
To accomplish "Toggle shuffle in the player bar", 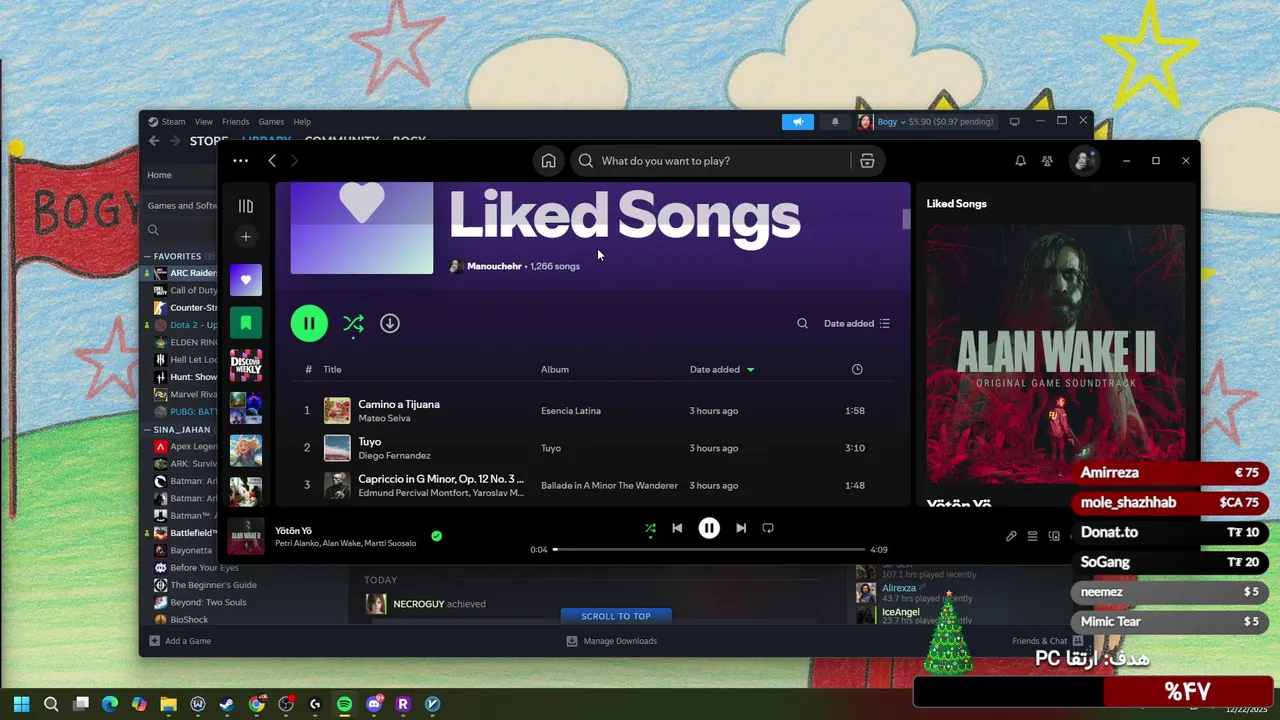I will click(650, 528).
